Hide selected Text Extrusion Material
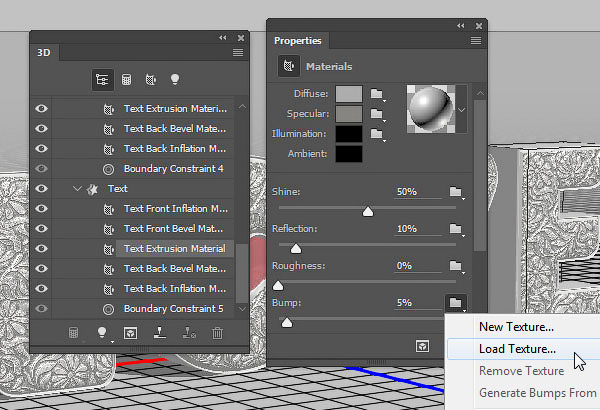Viewport: 600px width, 410px height. tap(41, 248)
